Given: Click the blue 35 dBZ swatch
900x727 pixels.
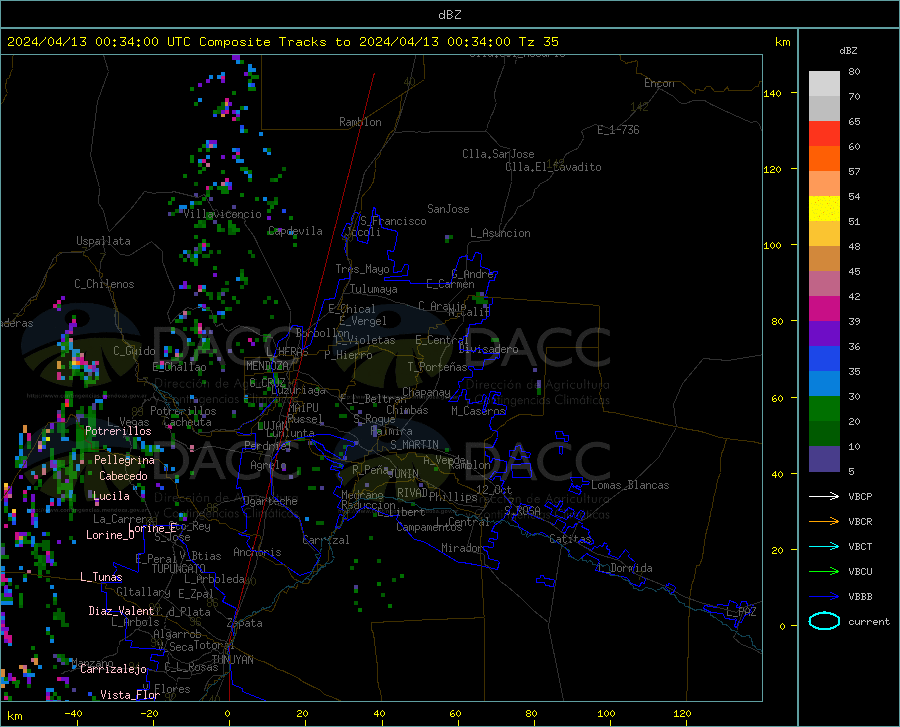Looking at the screenshot, I should [824, 359].
